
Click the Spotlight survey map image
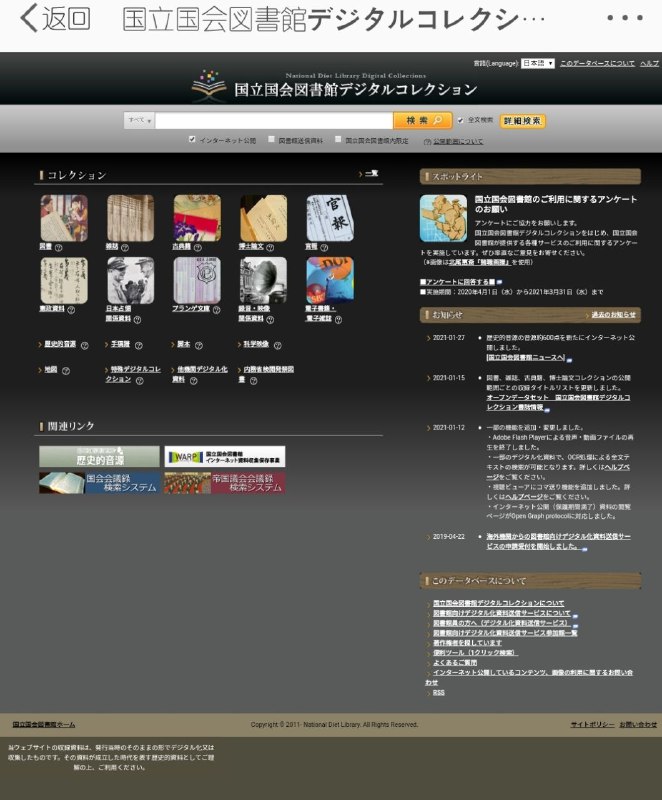[443, 218]
